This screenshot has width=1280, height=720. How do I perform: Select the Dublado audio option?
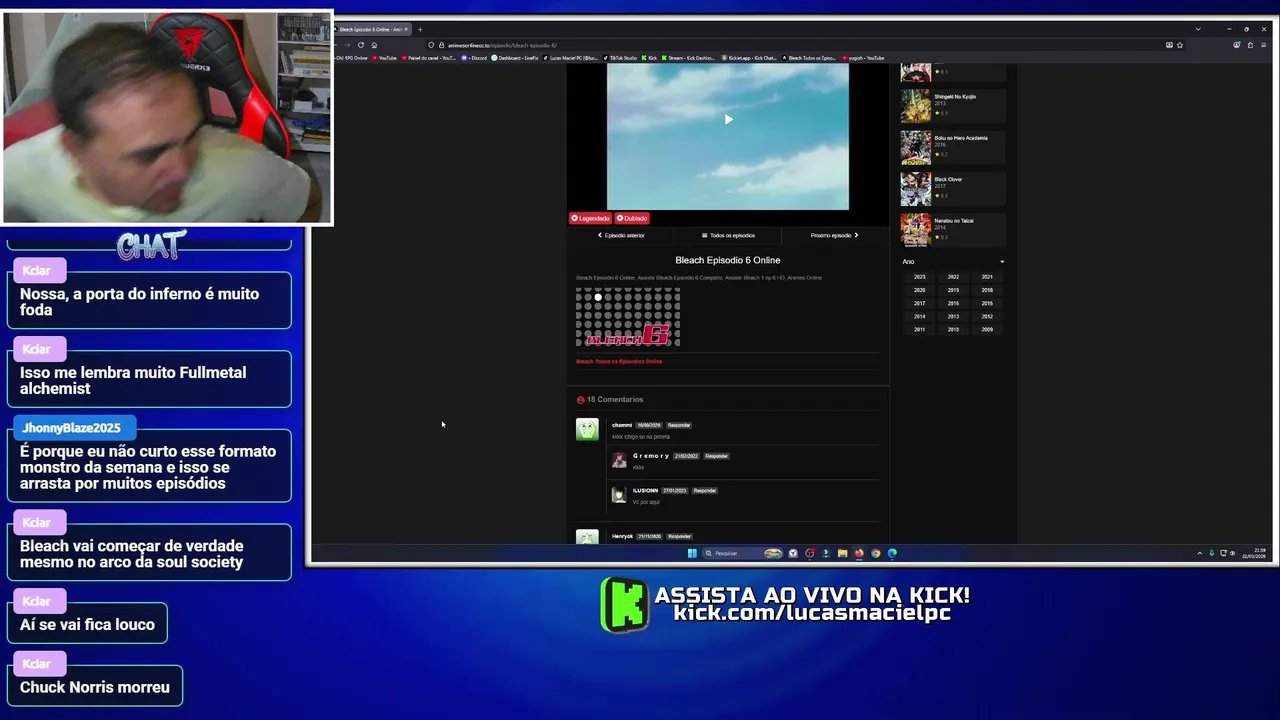[632, 218]
